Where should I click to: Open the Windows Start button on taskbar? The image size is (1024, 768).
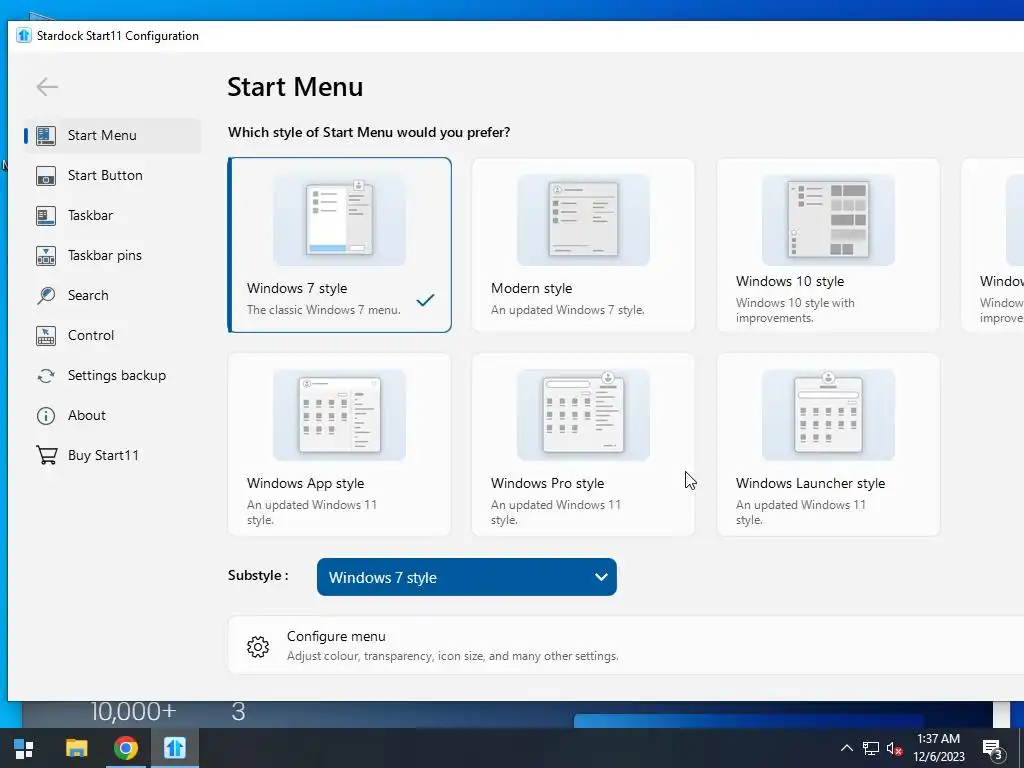[24, 748]
